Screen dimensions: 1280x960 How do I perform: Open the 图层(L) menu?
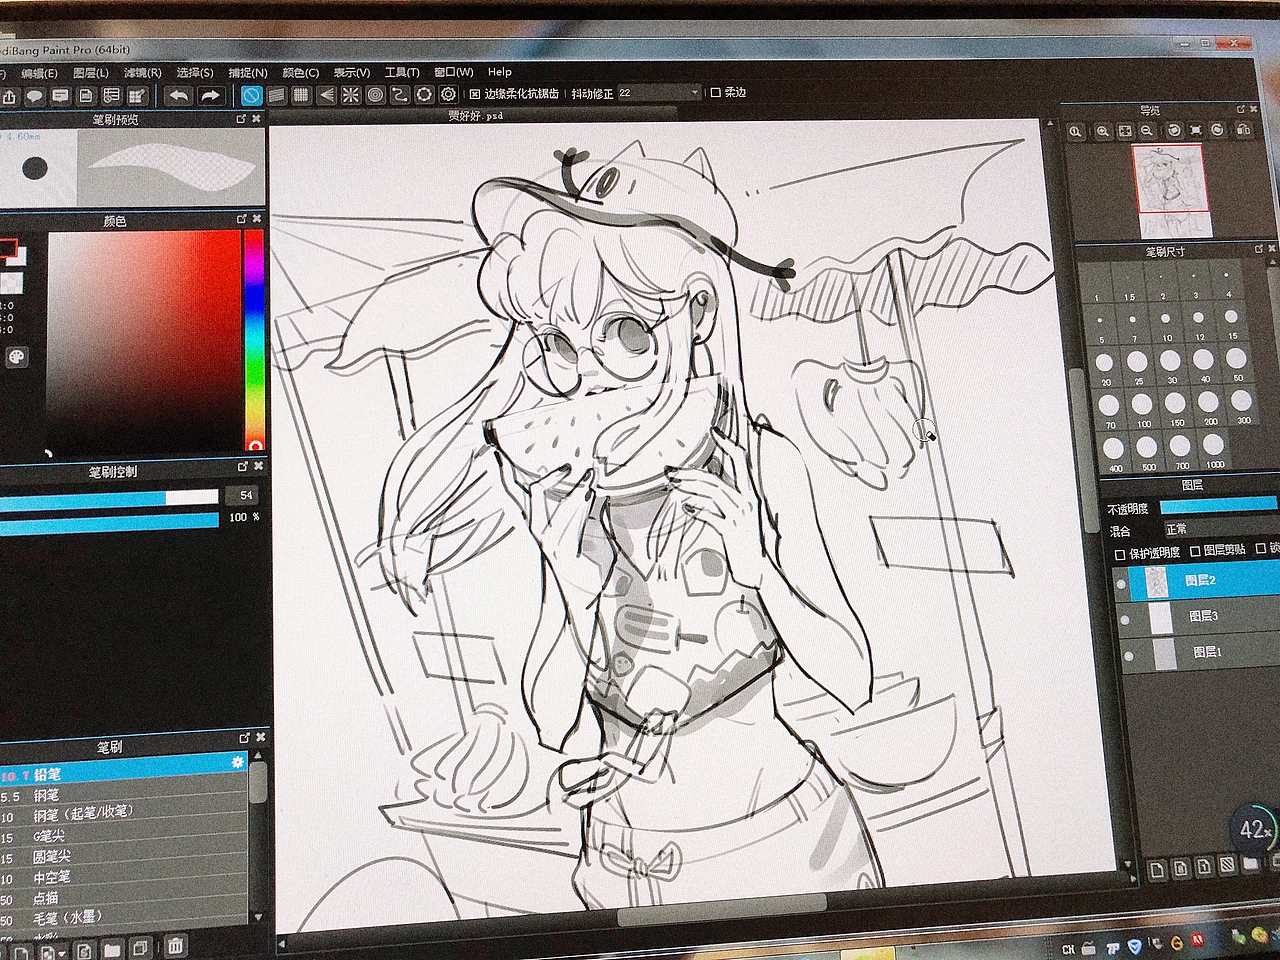(91, 73)
